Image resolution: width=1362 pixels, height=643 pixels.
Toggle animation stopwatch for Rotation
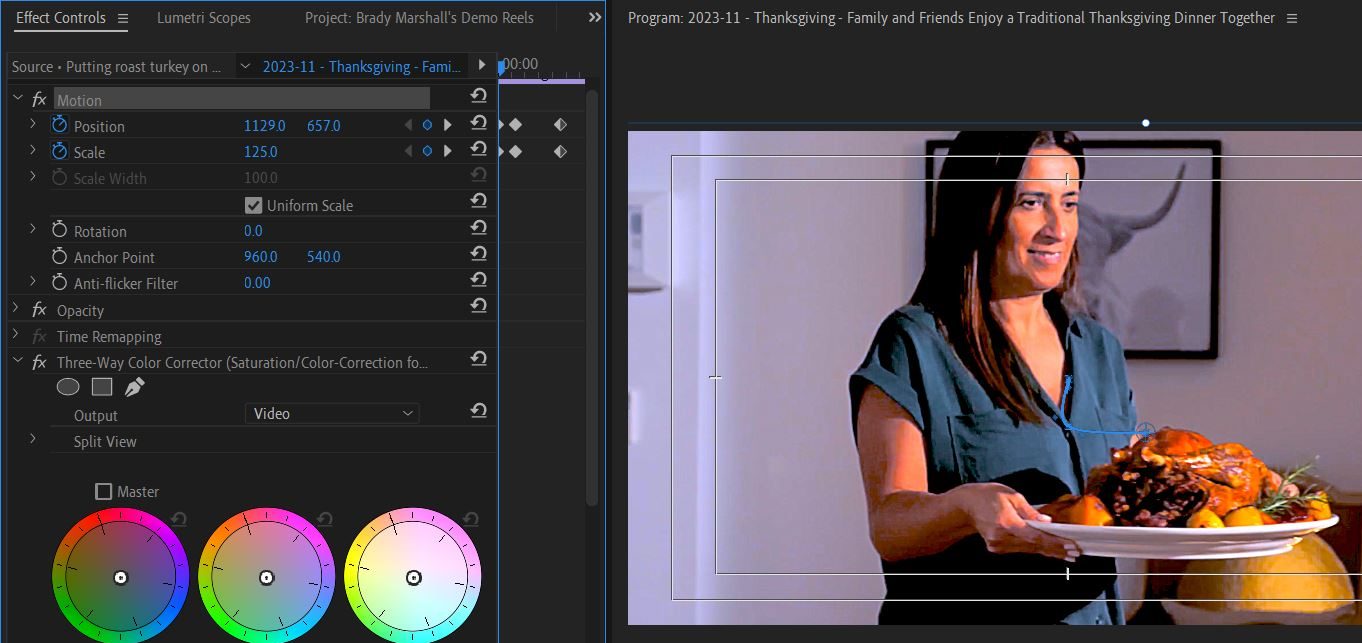pyautogui.click(x=59, y=230)
